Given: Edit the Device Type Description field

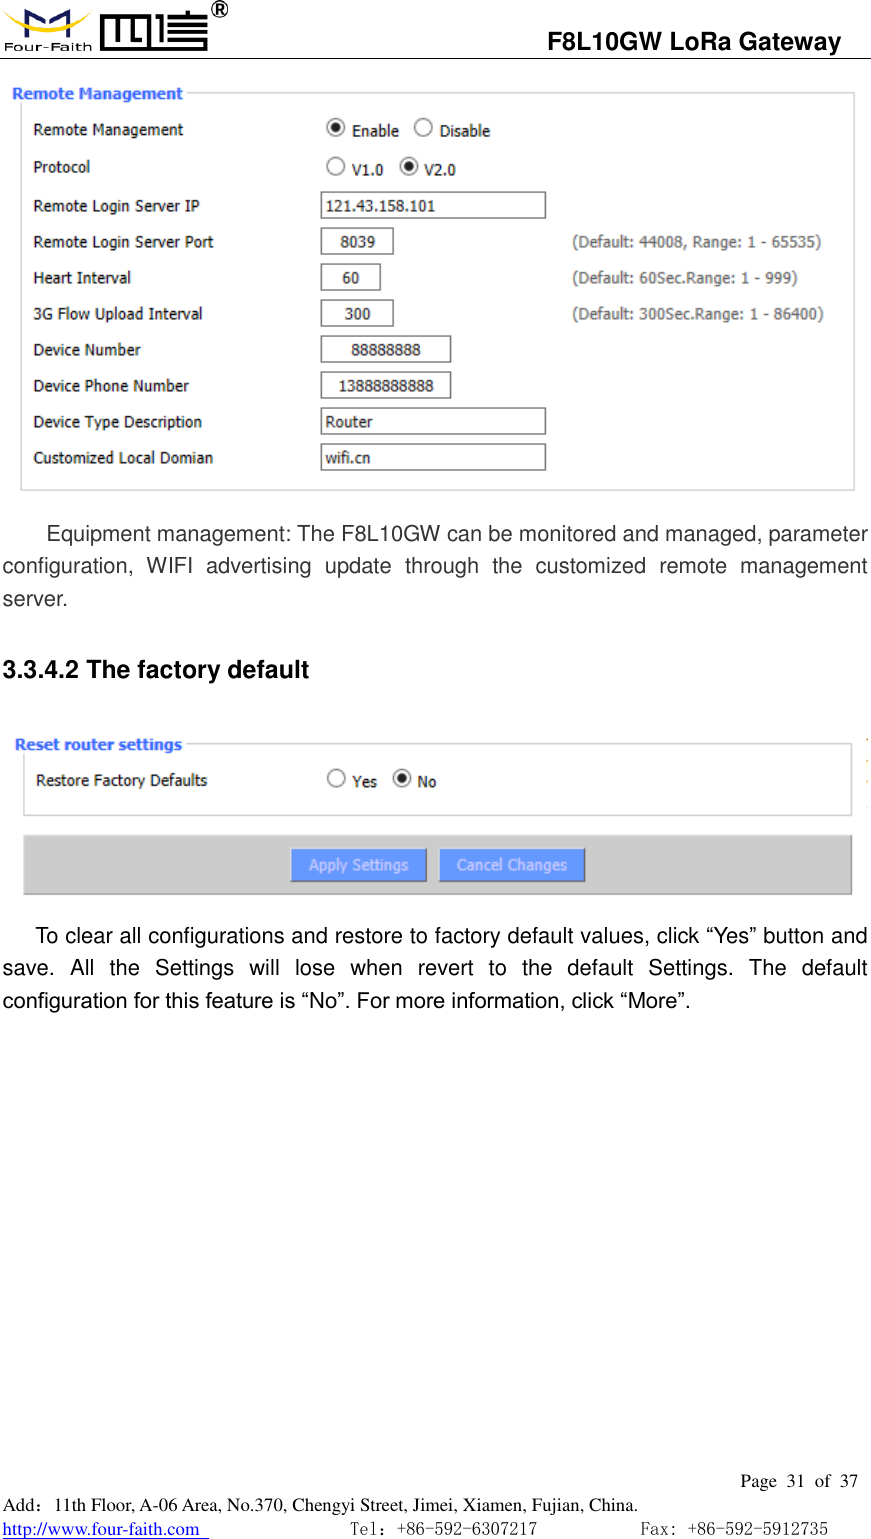Looking at the screenshot, I should coord(433,421).
